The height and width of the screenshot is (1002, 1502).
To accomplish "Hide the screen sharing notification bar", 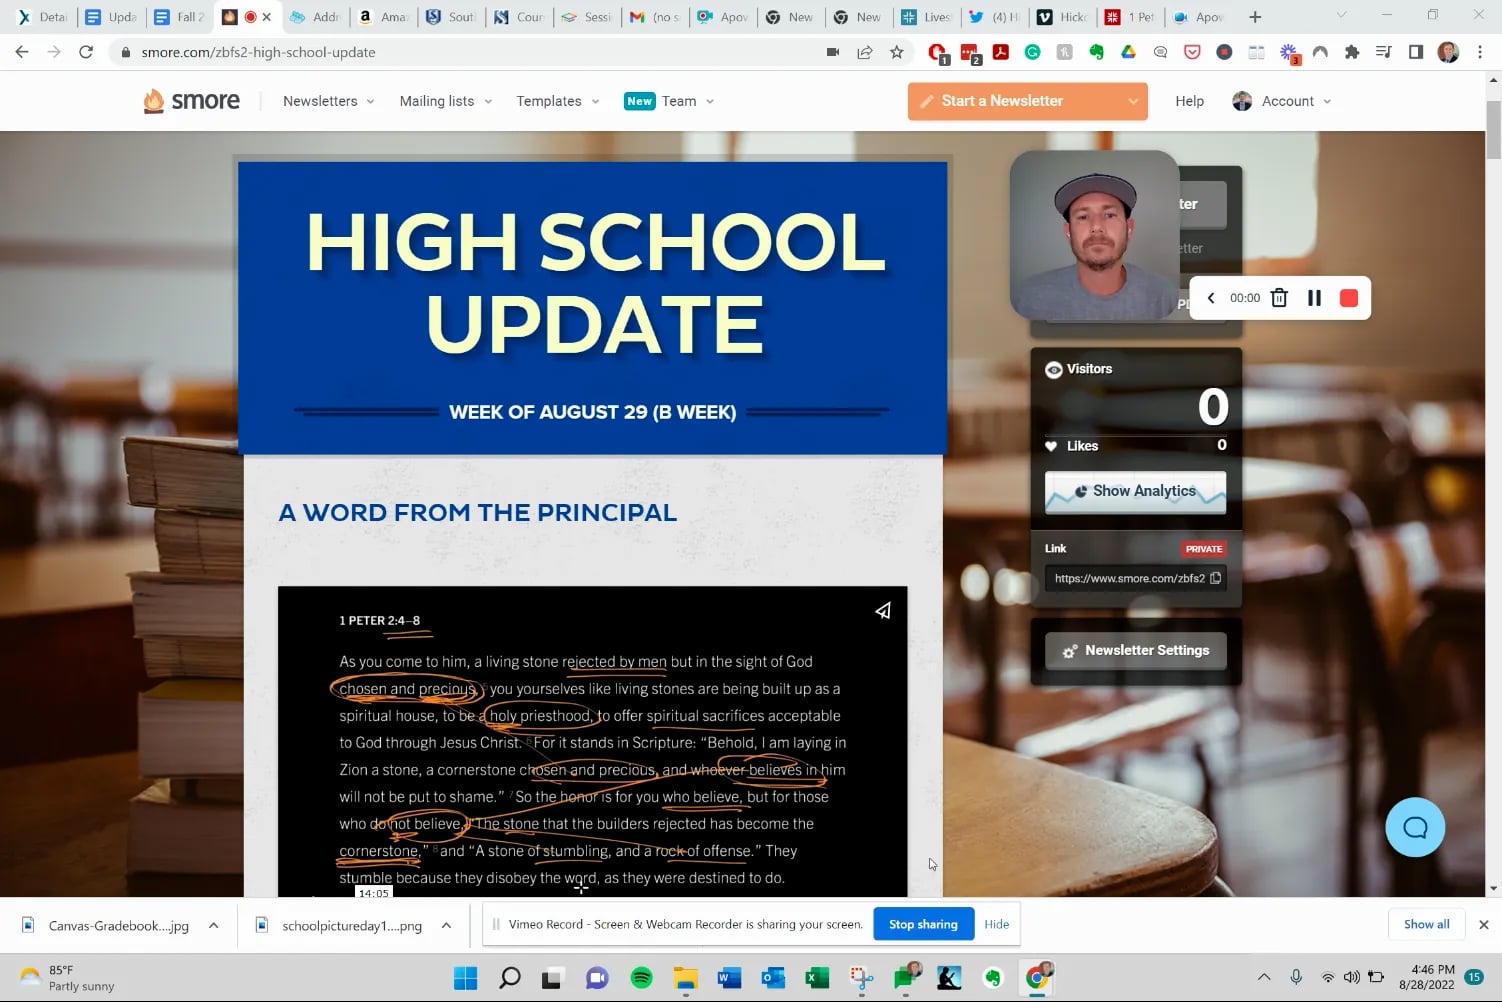I will (x=996, y=924).
